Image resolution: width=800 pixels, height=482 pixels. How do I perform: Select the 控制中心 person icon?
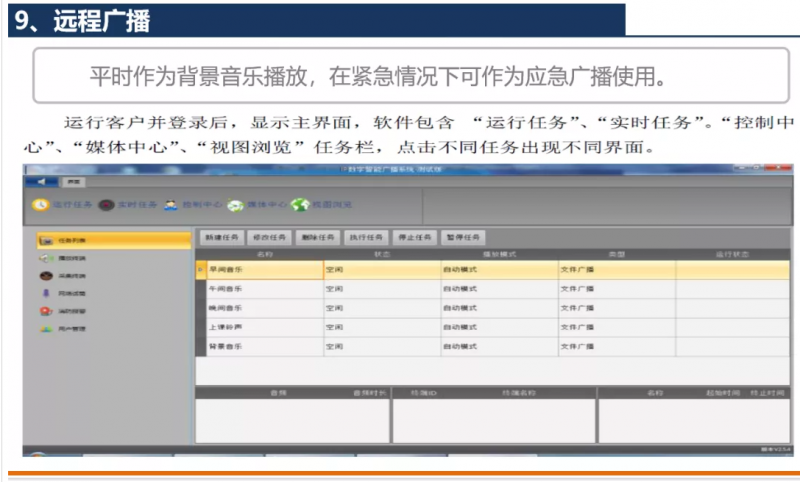coord(171,205)
